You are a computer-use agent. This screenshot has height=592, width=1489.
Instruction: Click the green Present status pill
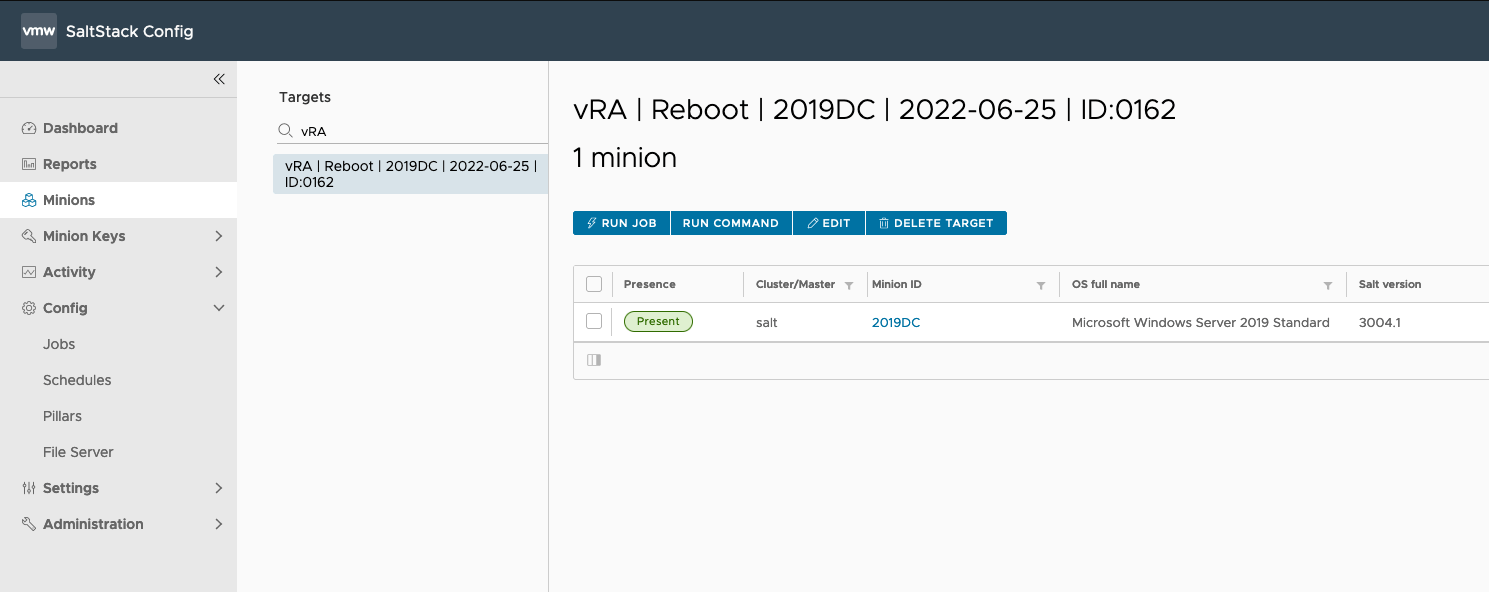(x=658, y=321)
